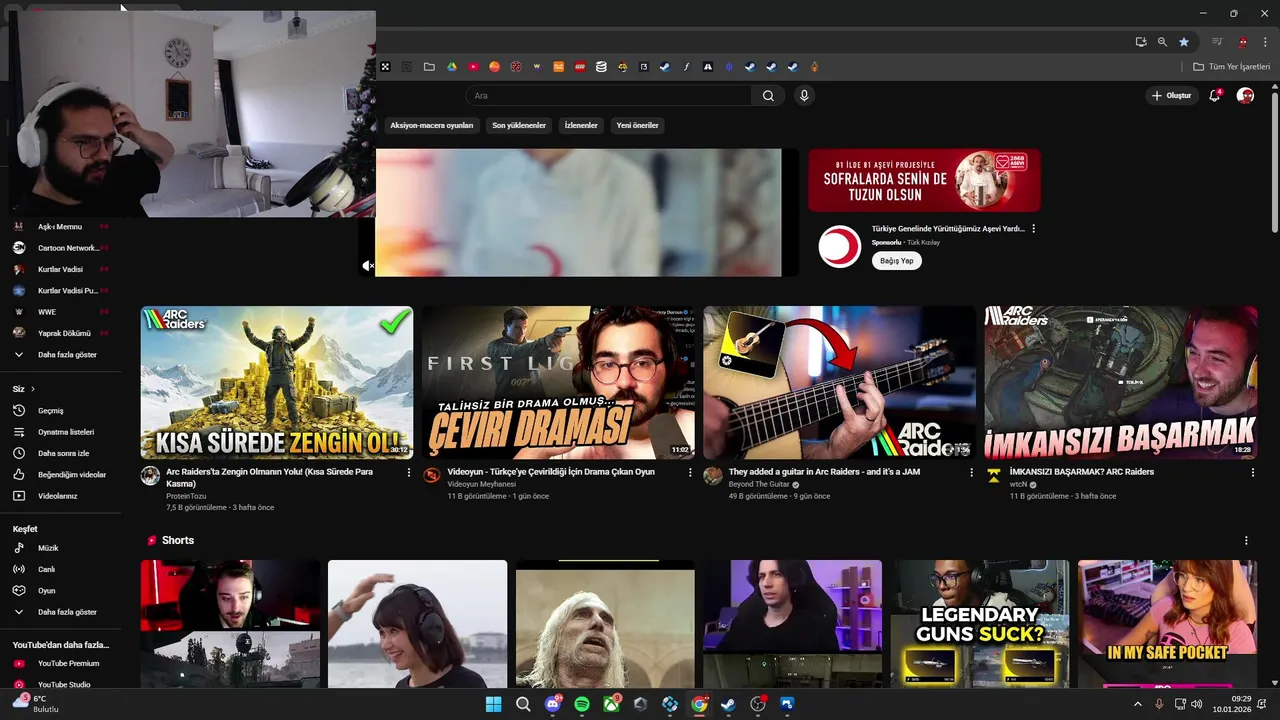The width and height of the screenshot is (1280, 720).
Task: Open the Videoyun Meyhanesi channel link
Action: [482, 484]
